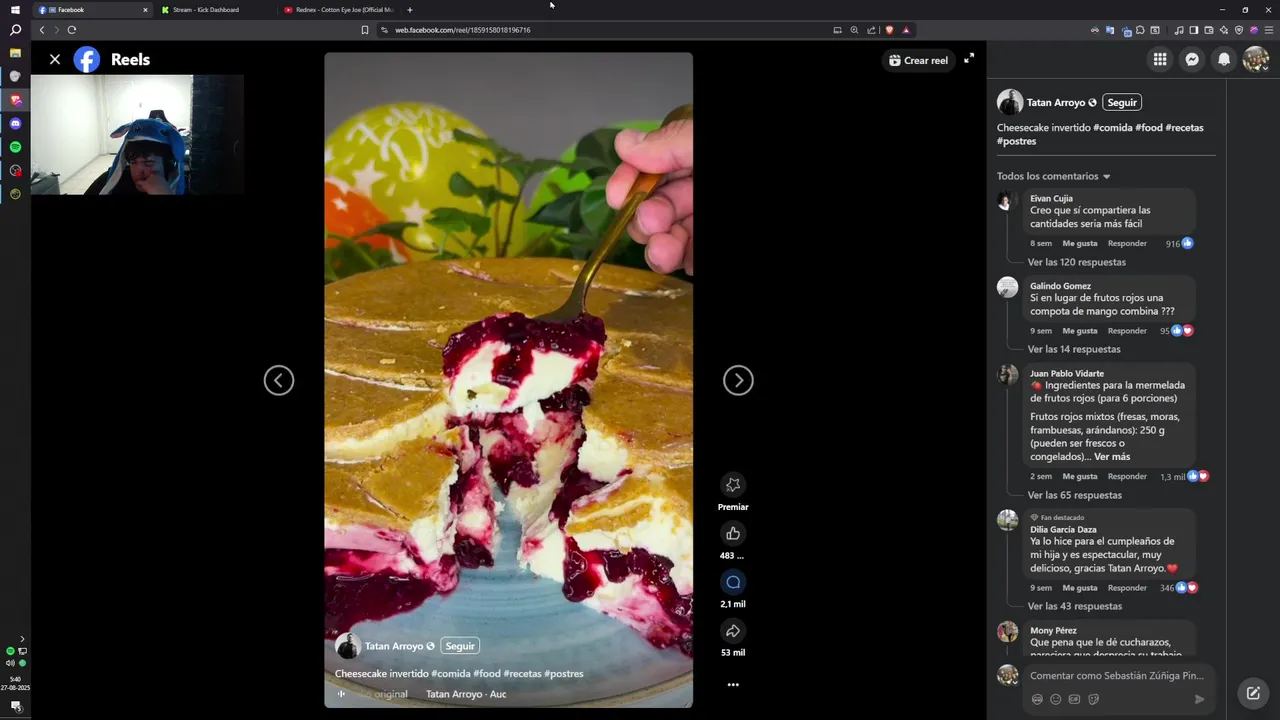1280x720 pixels.
Task: Open the emoji picker in comment box
Action: (x=1056, y=699)
